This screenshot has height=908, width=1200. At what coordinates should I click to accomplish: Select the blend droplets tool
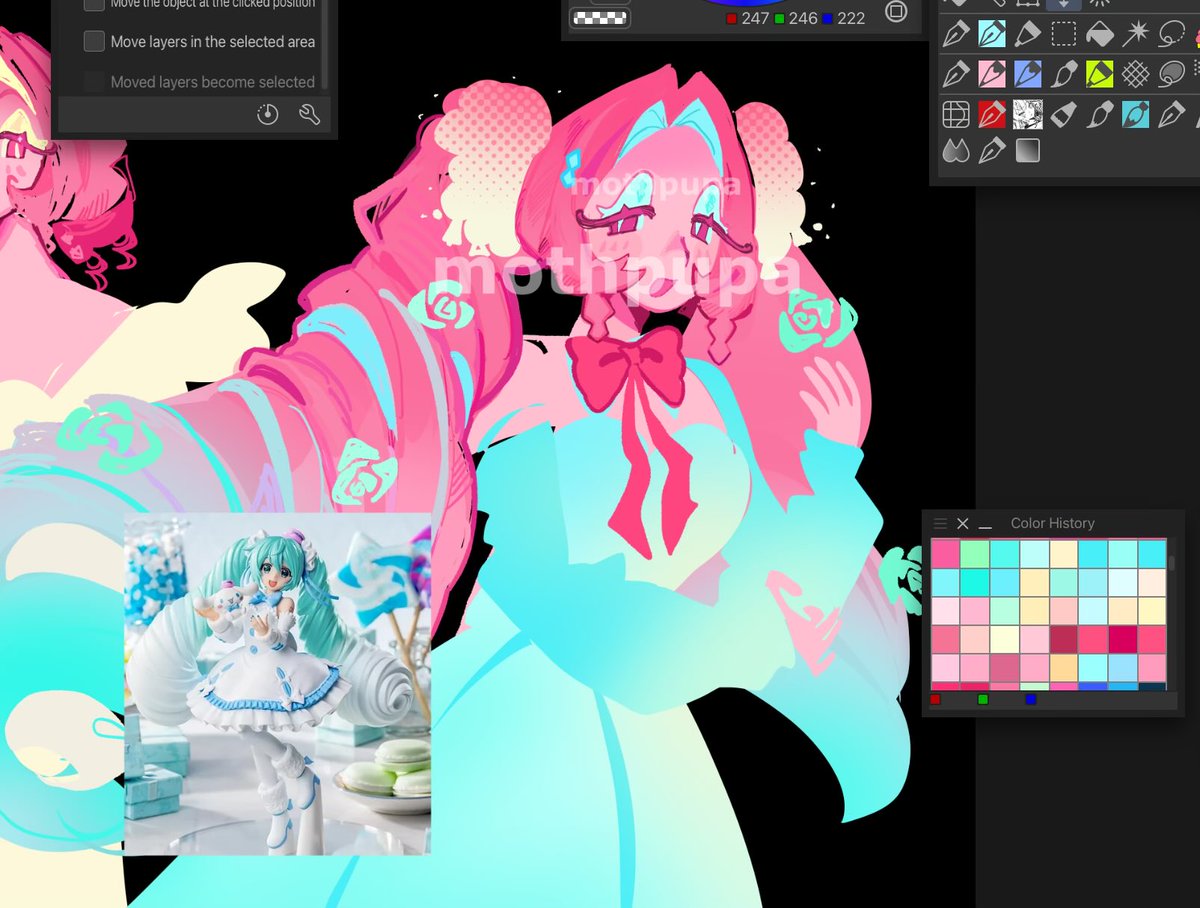click(956, 151)
